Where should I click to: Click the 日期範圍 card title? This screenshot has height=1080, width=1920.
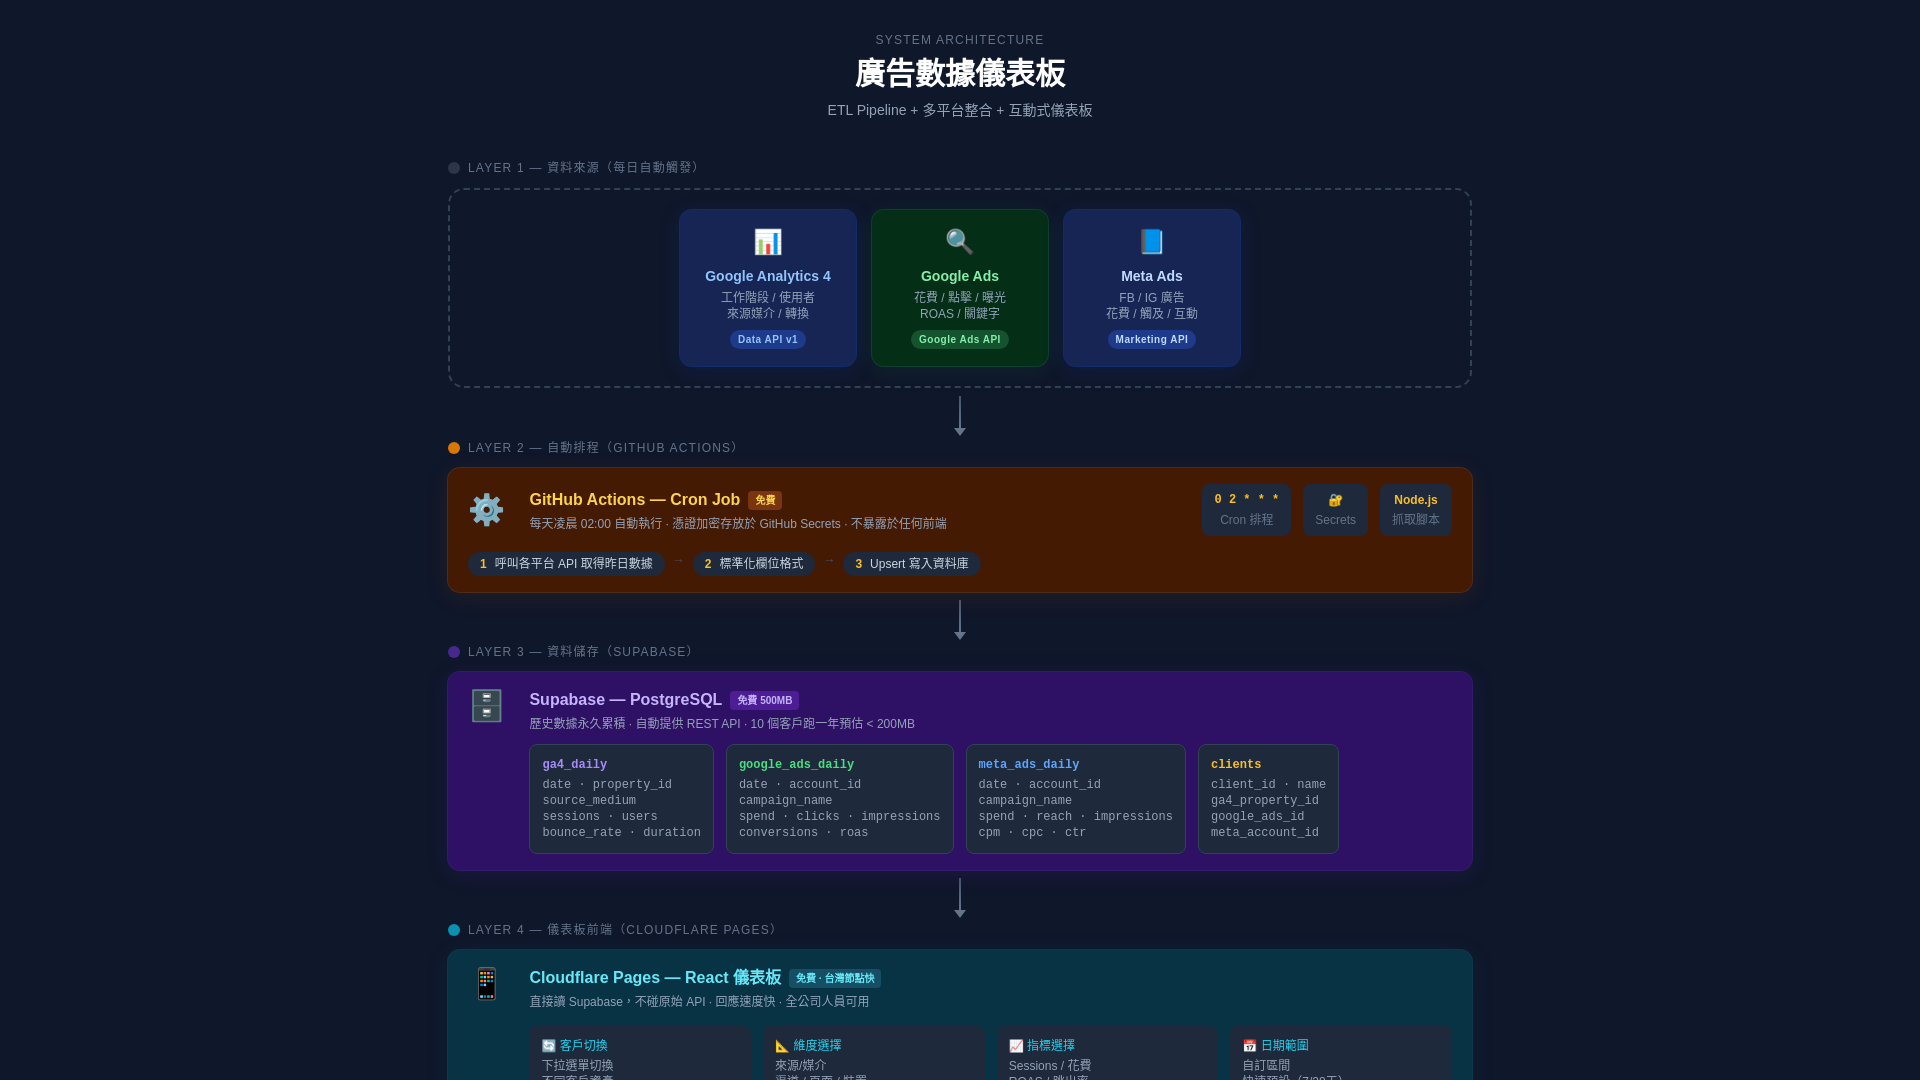coord(1285,1046)
